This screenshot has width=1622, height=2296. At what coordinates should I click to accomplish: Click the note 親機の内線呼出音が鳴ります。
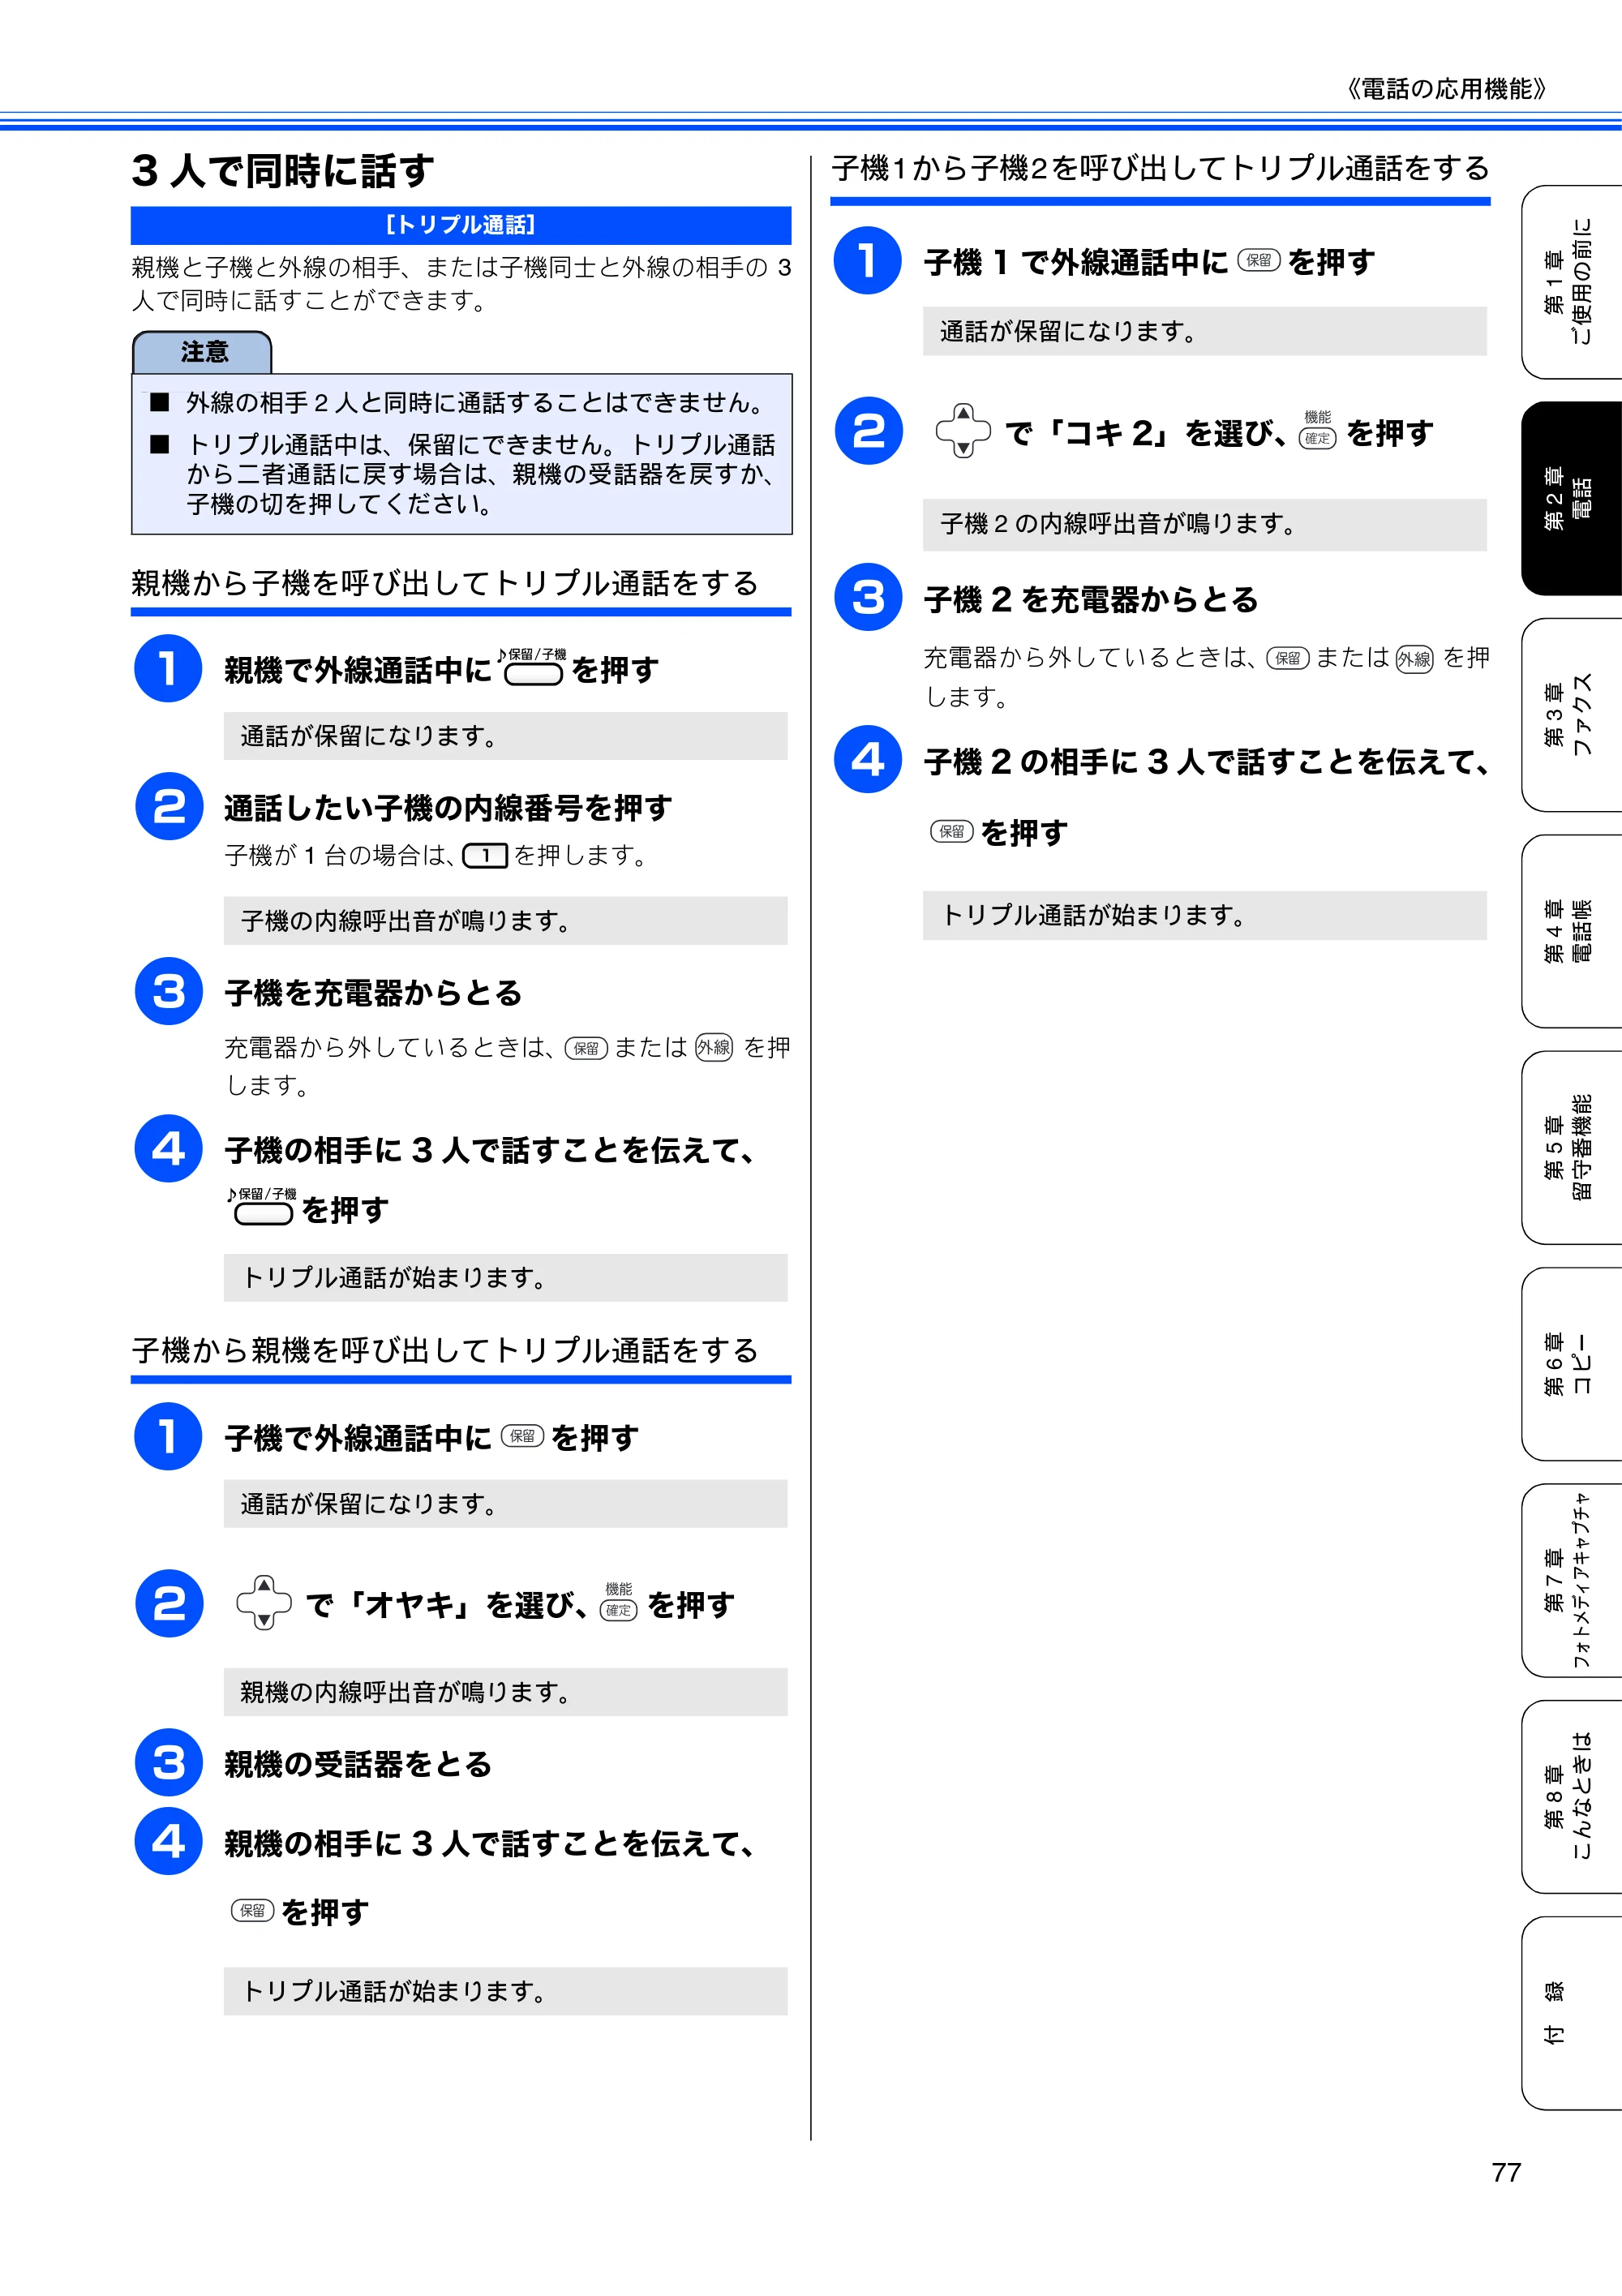click(x=505, y=1692)
